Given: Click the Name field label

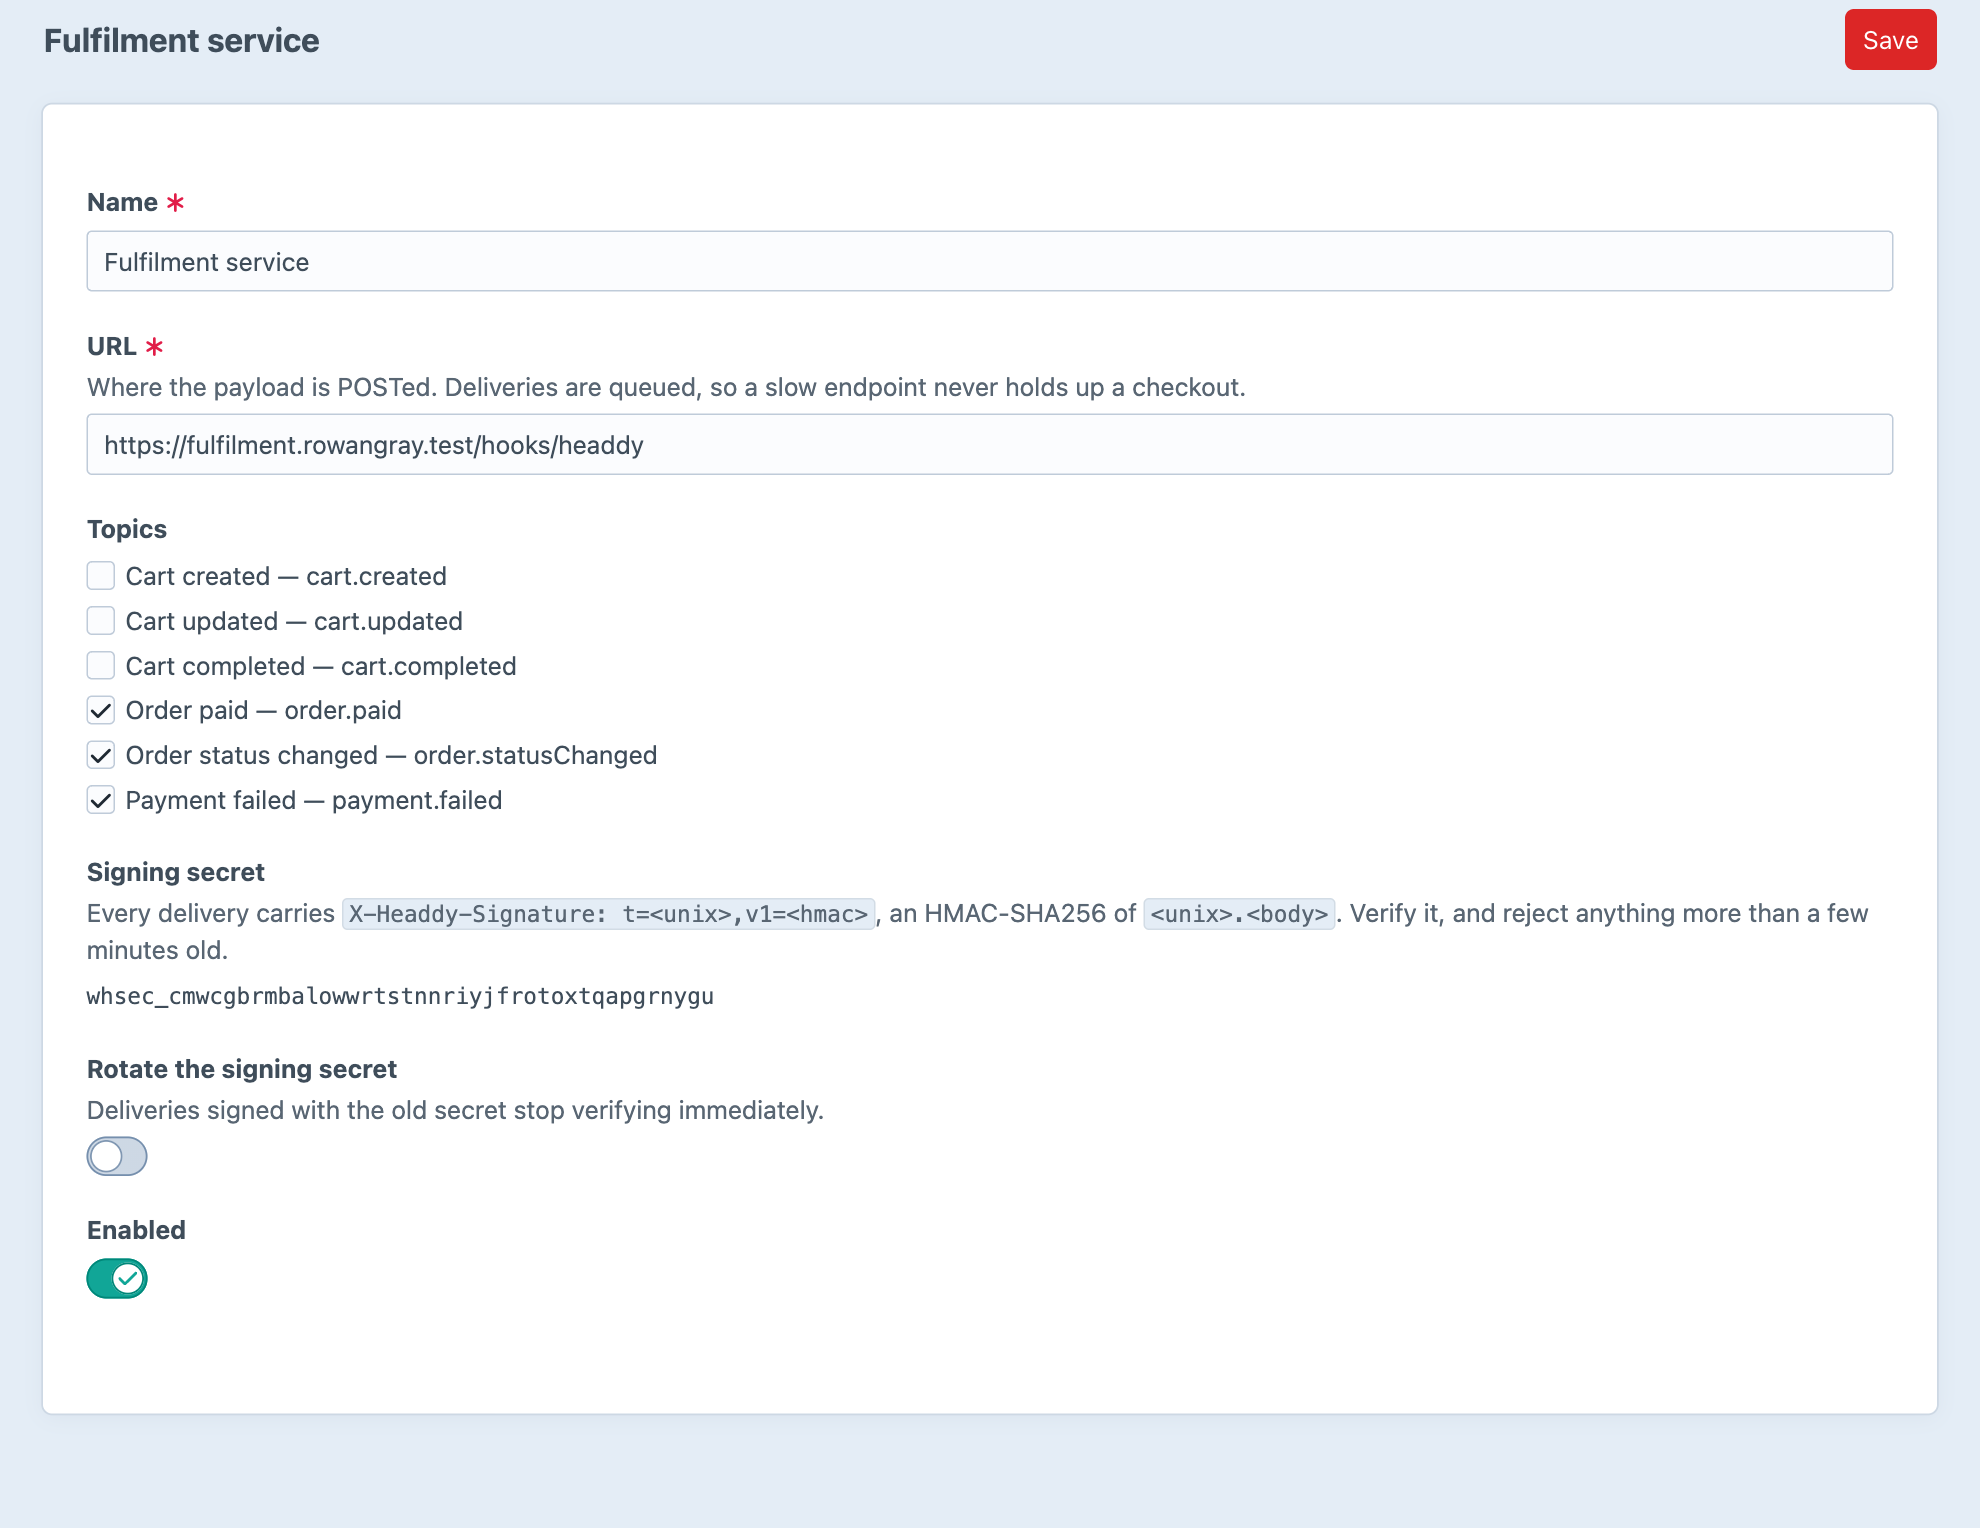Looking at the screenshot, I should 122,202.
